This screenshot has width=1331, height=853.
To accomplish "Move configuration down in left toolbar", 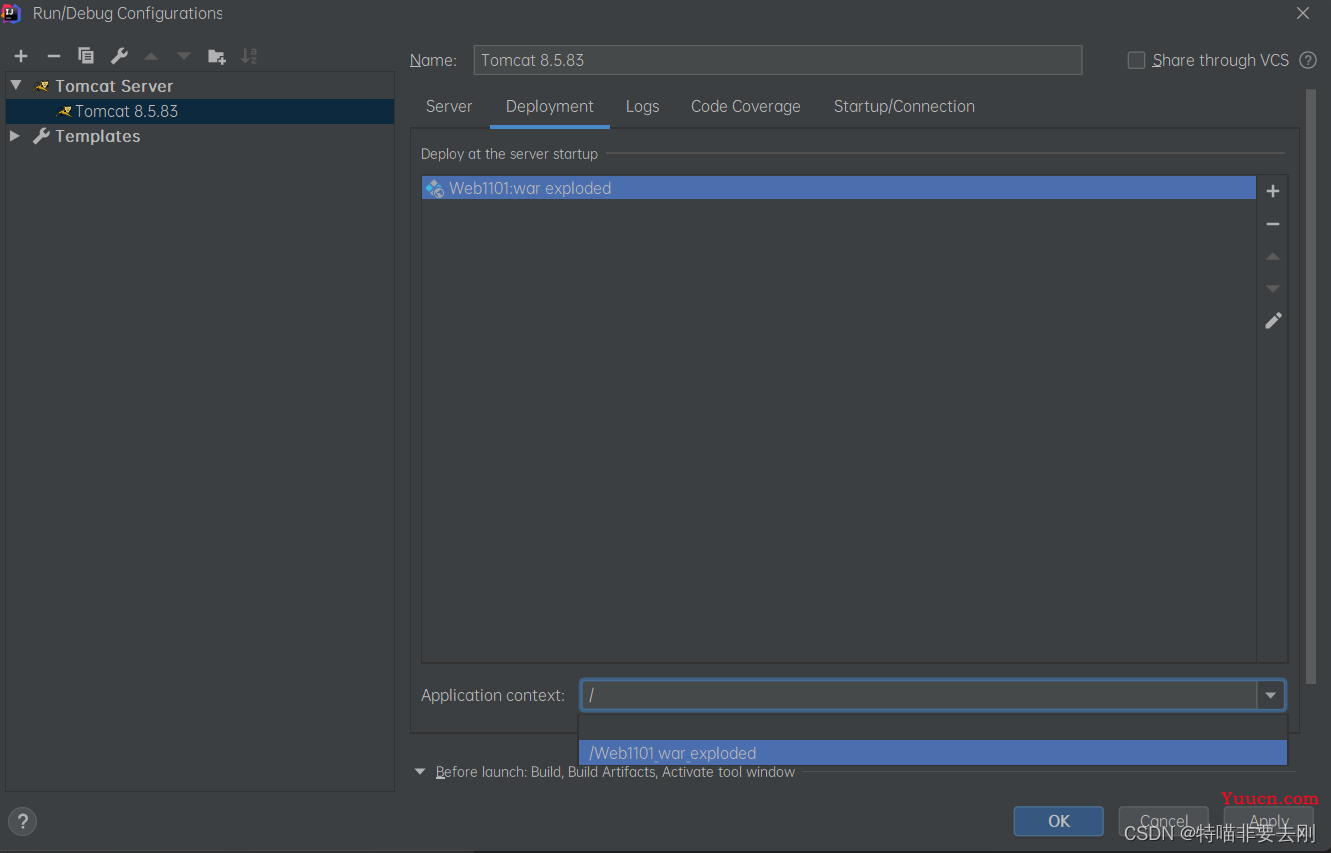I will point(184,56).
